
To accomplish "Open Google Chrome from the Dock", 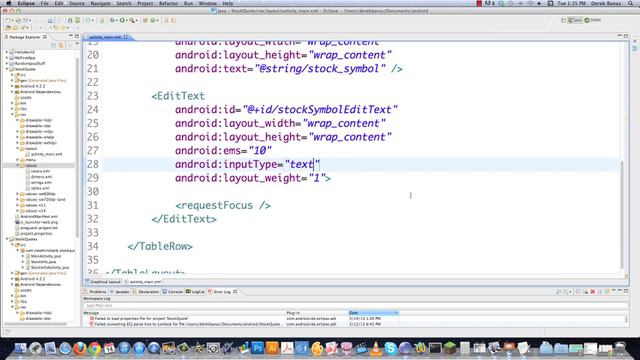I will (x=94, y=348).
